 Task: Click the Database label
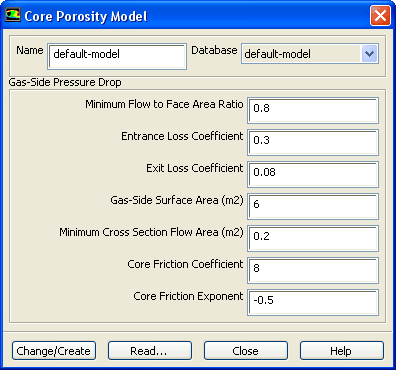(214, 50)
